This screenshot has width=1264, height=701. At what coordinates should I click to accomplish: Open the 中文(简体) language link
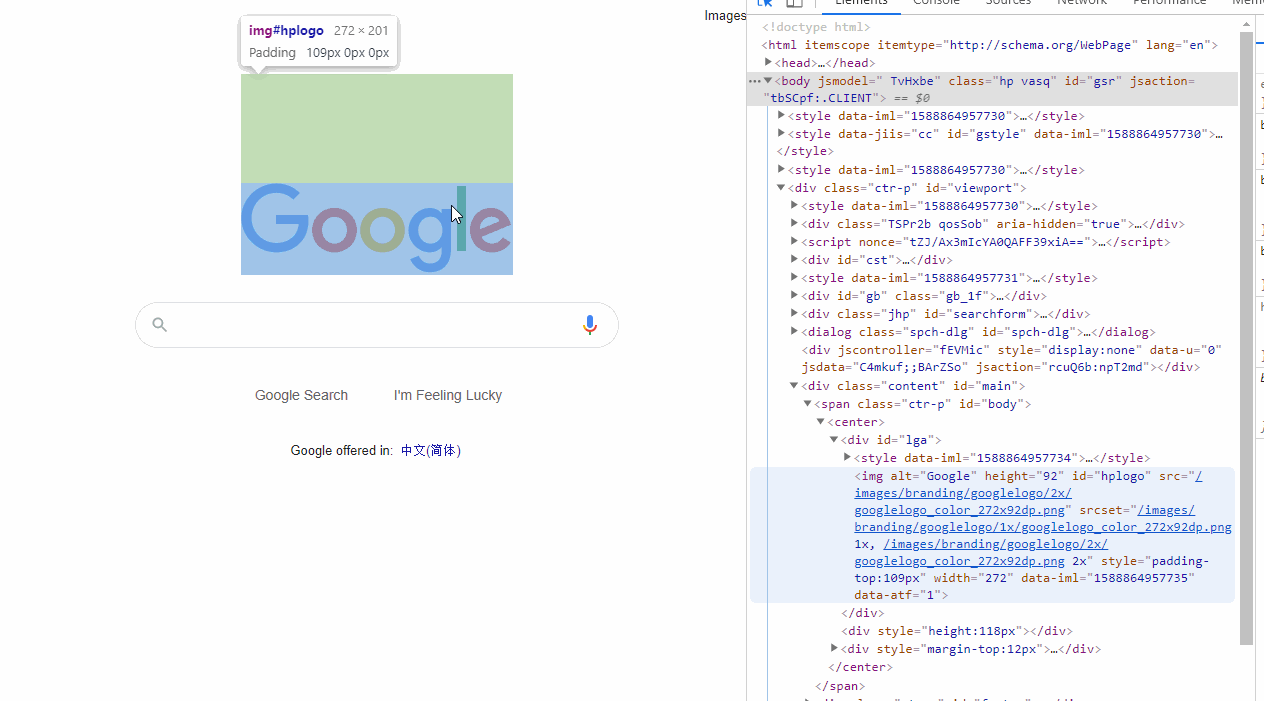(431, 450)
